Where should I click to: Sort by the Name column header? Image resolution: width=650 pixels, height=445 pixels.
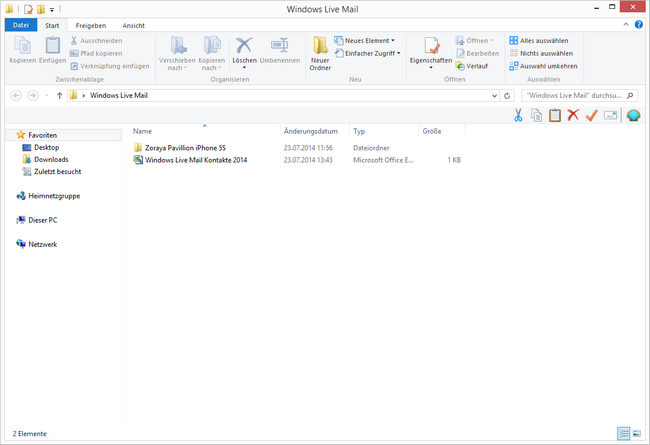coord(205,131)
